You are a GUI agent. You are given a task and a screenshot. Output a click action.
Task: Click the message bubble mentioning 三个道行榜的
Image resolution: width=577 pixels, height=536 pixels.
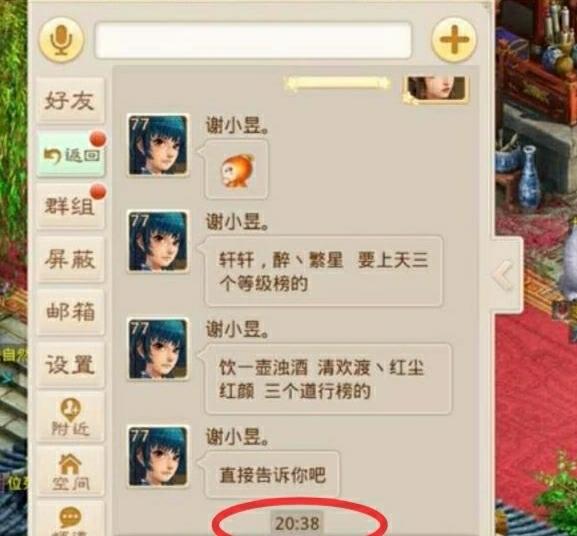coord(328,379)
